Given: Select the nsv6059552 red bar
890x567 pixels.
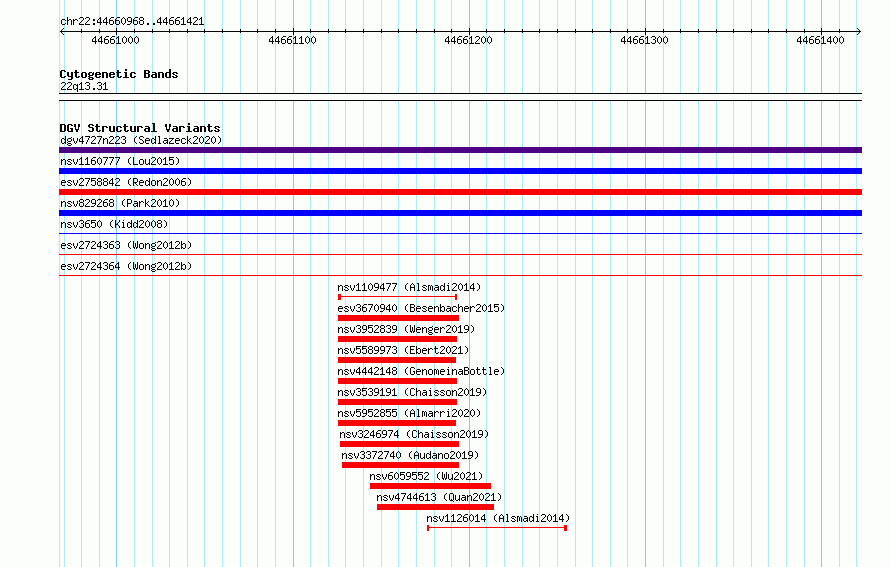Looking at the screenshot, I should tap(430, 486).
